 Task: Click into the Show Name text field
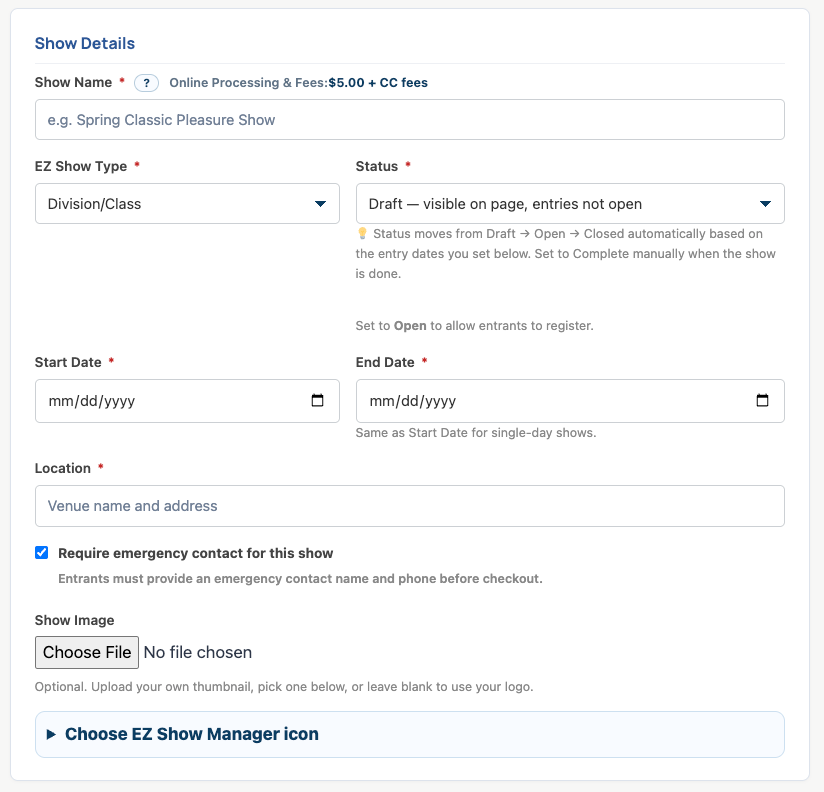coord(410,120)
